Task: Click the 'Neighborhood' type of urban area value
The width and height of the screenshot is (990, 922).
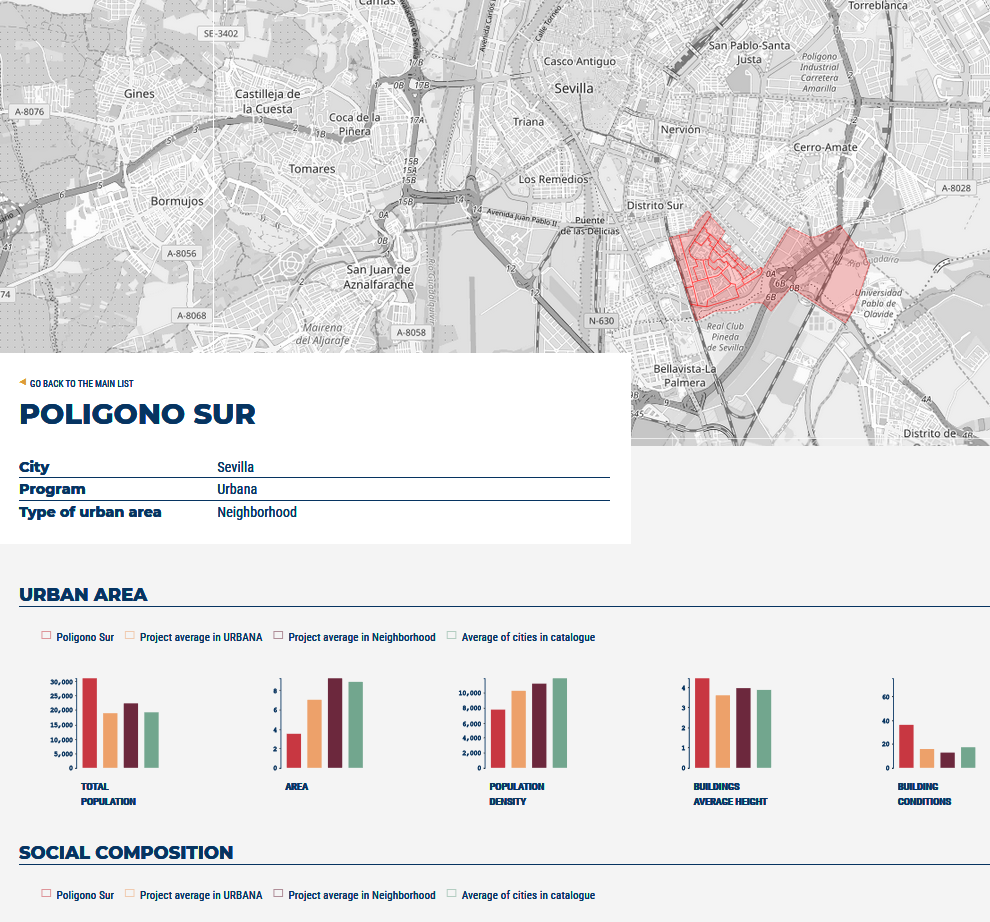Action: [257, 512]
